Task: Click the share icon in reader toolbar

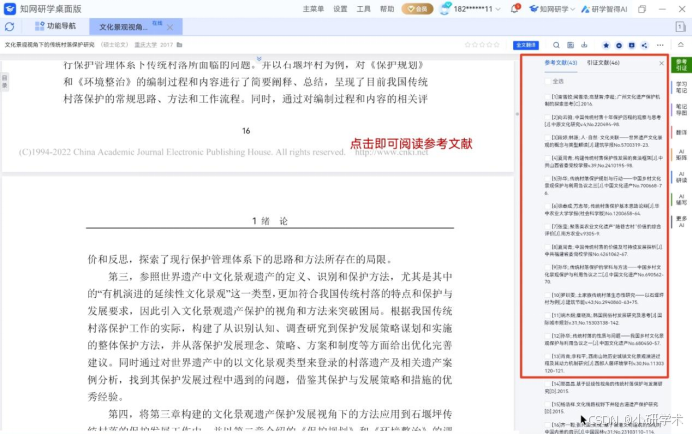Action: click(x=644, y=45)
